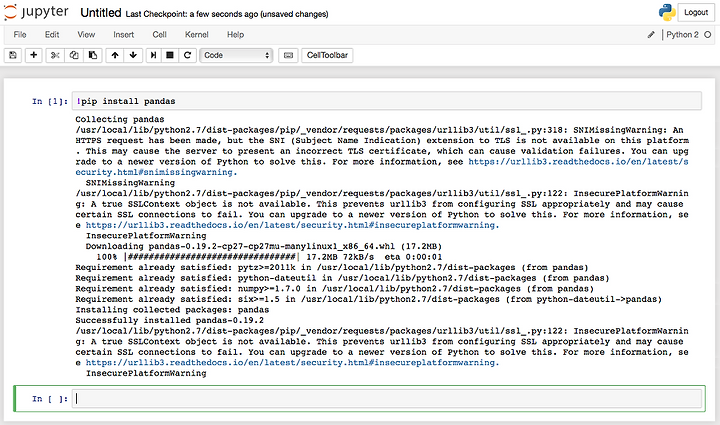Open the snimissingwarning documentation link
Screen dimensions: 720x425
pos(382,167)
